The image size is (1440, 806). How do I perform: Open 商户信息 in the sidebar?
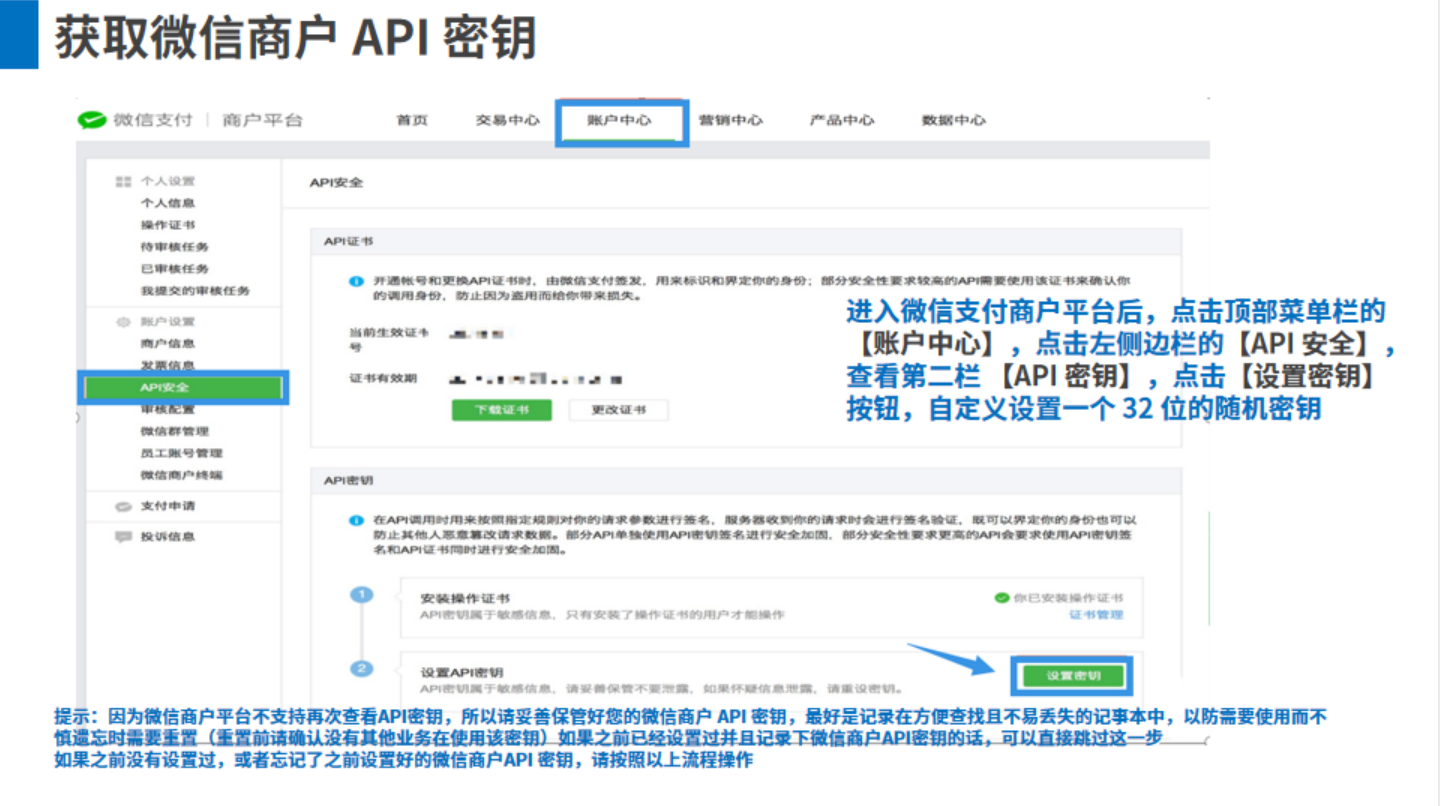[168, 344]
